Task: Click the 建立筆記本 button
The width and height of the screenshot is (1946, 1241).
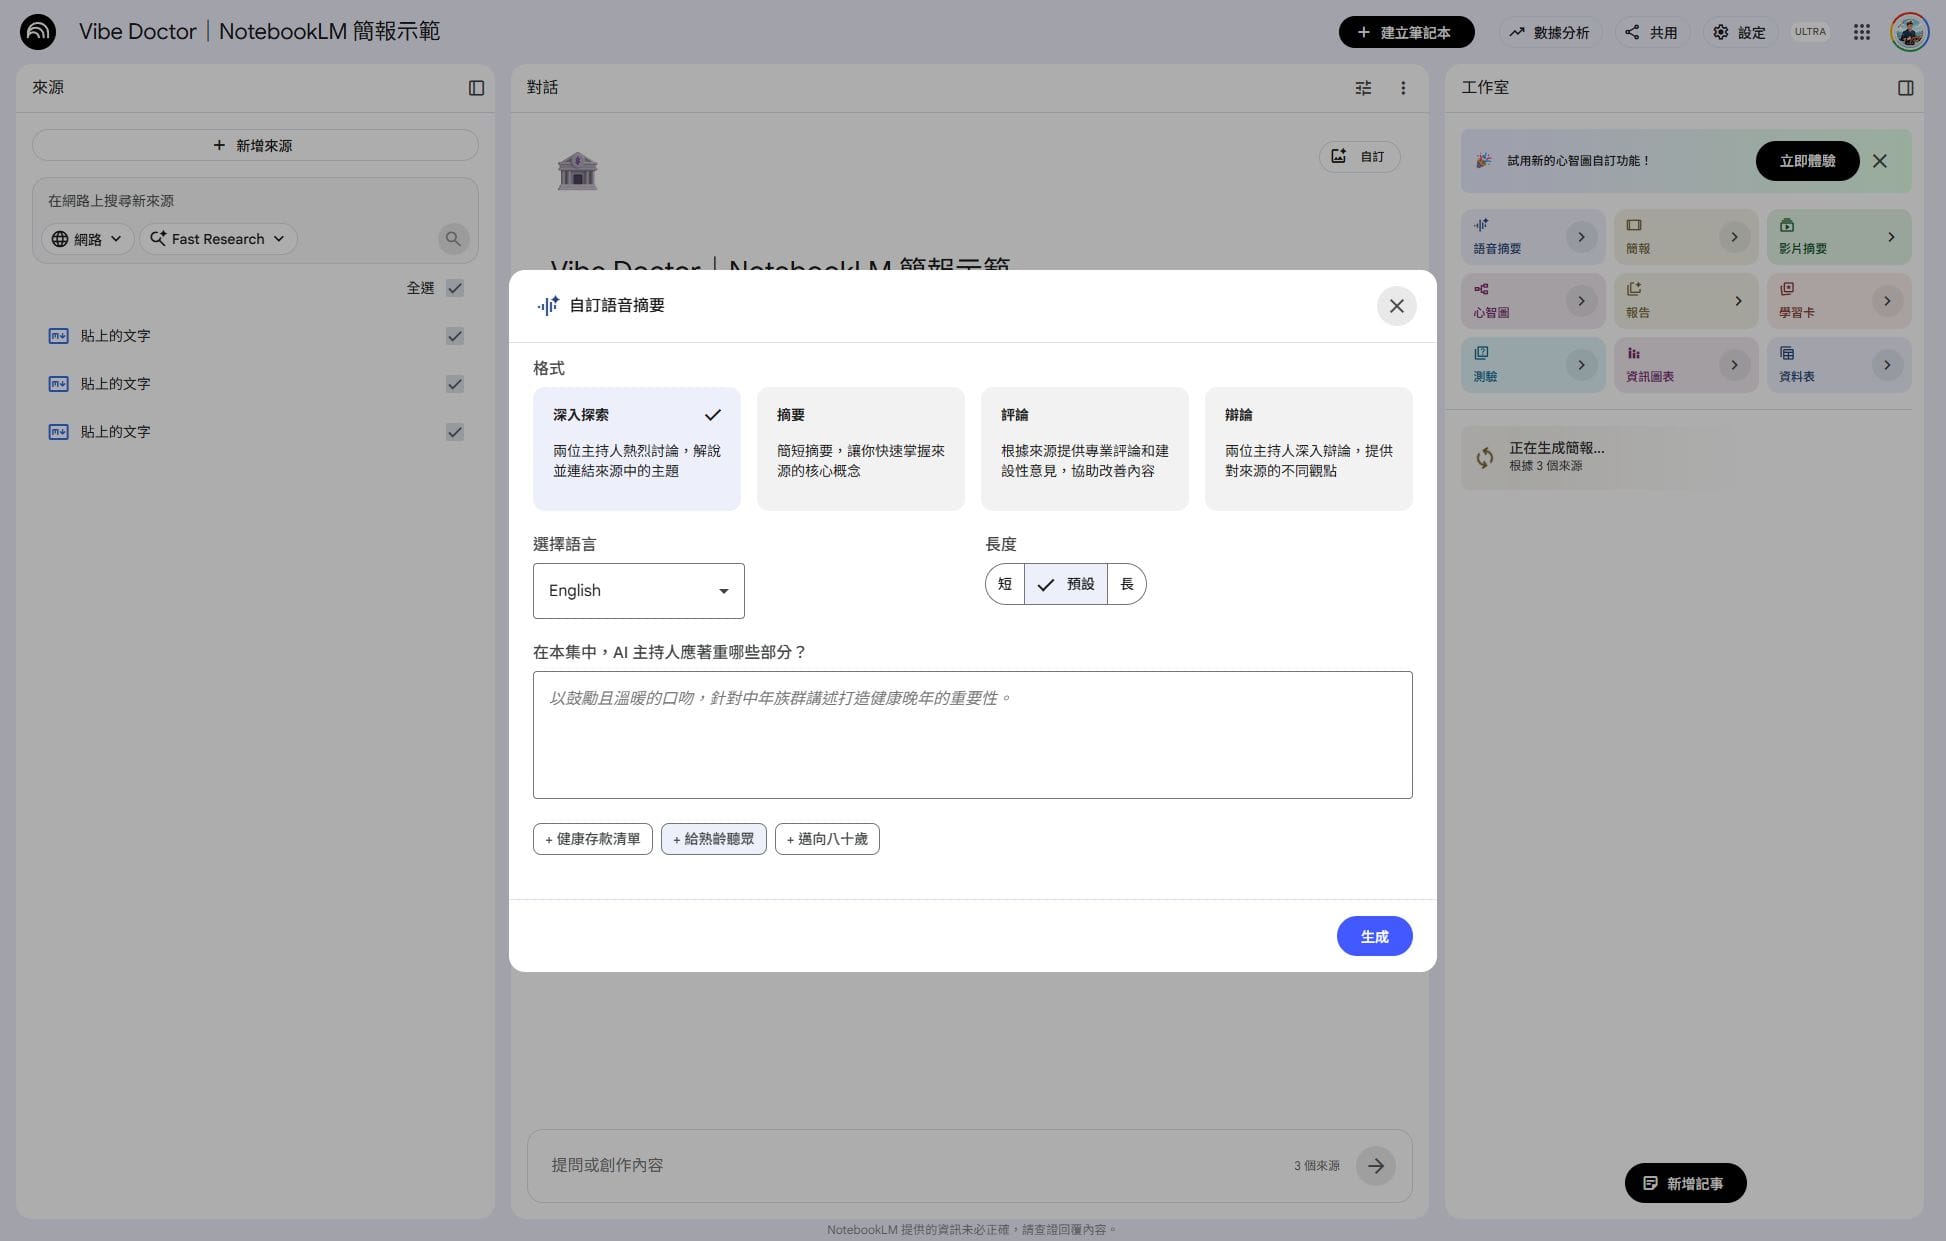Action: click(1406, 32)
